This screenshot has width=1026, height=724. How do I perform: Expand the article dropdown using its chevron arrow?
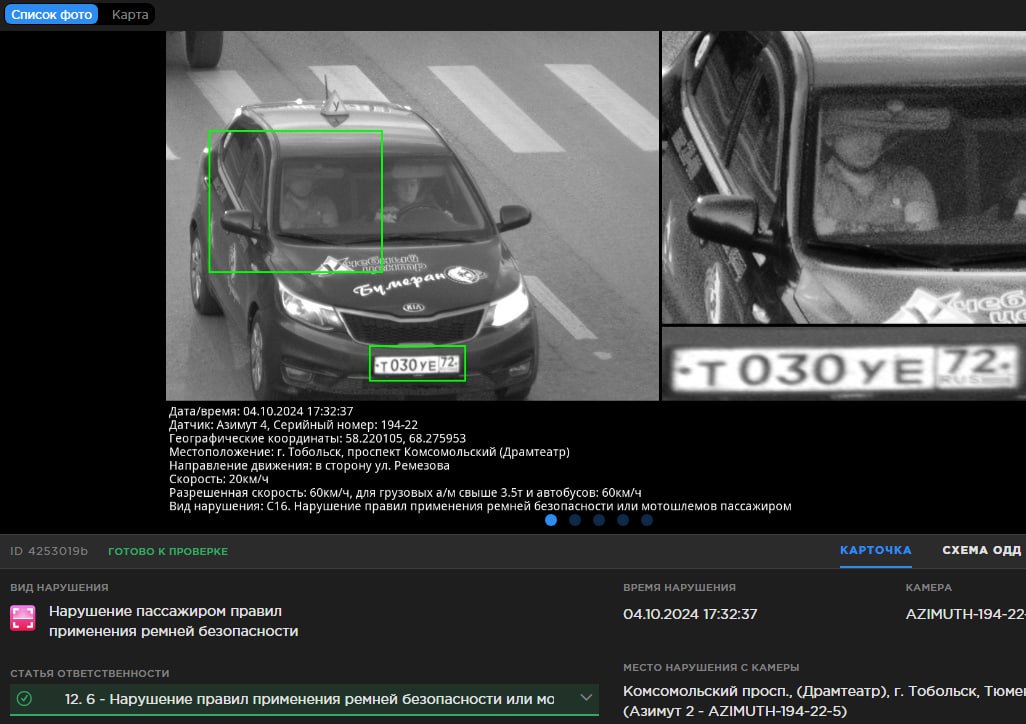pos(586,698)
